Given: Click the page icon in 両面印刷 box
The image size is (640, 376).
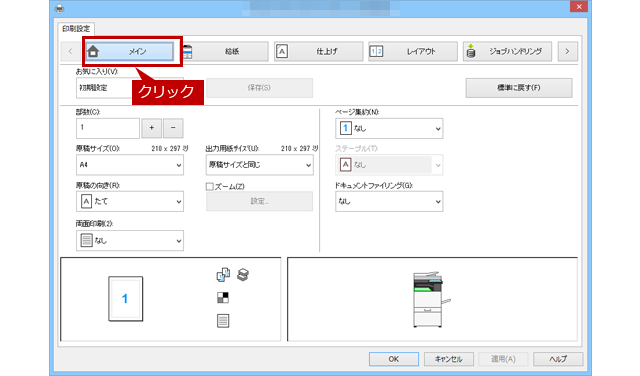Looking at the screenshot, I should click(x=86, y=240).
